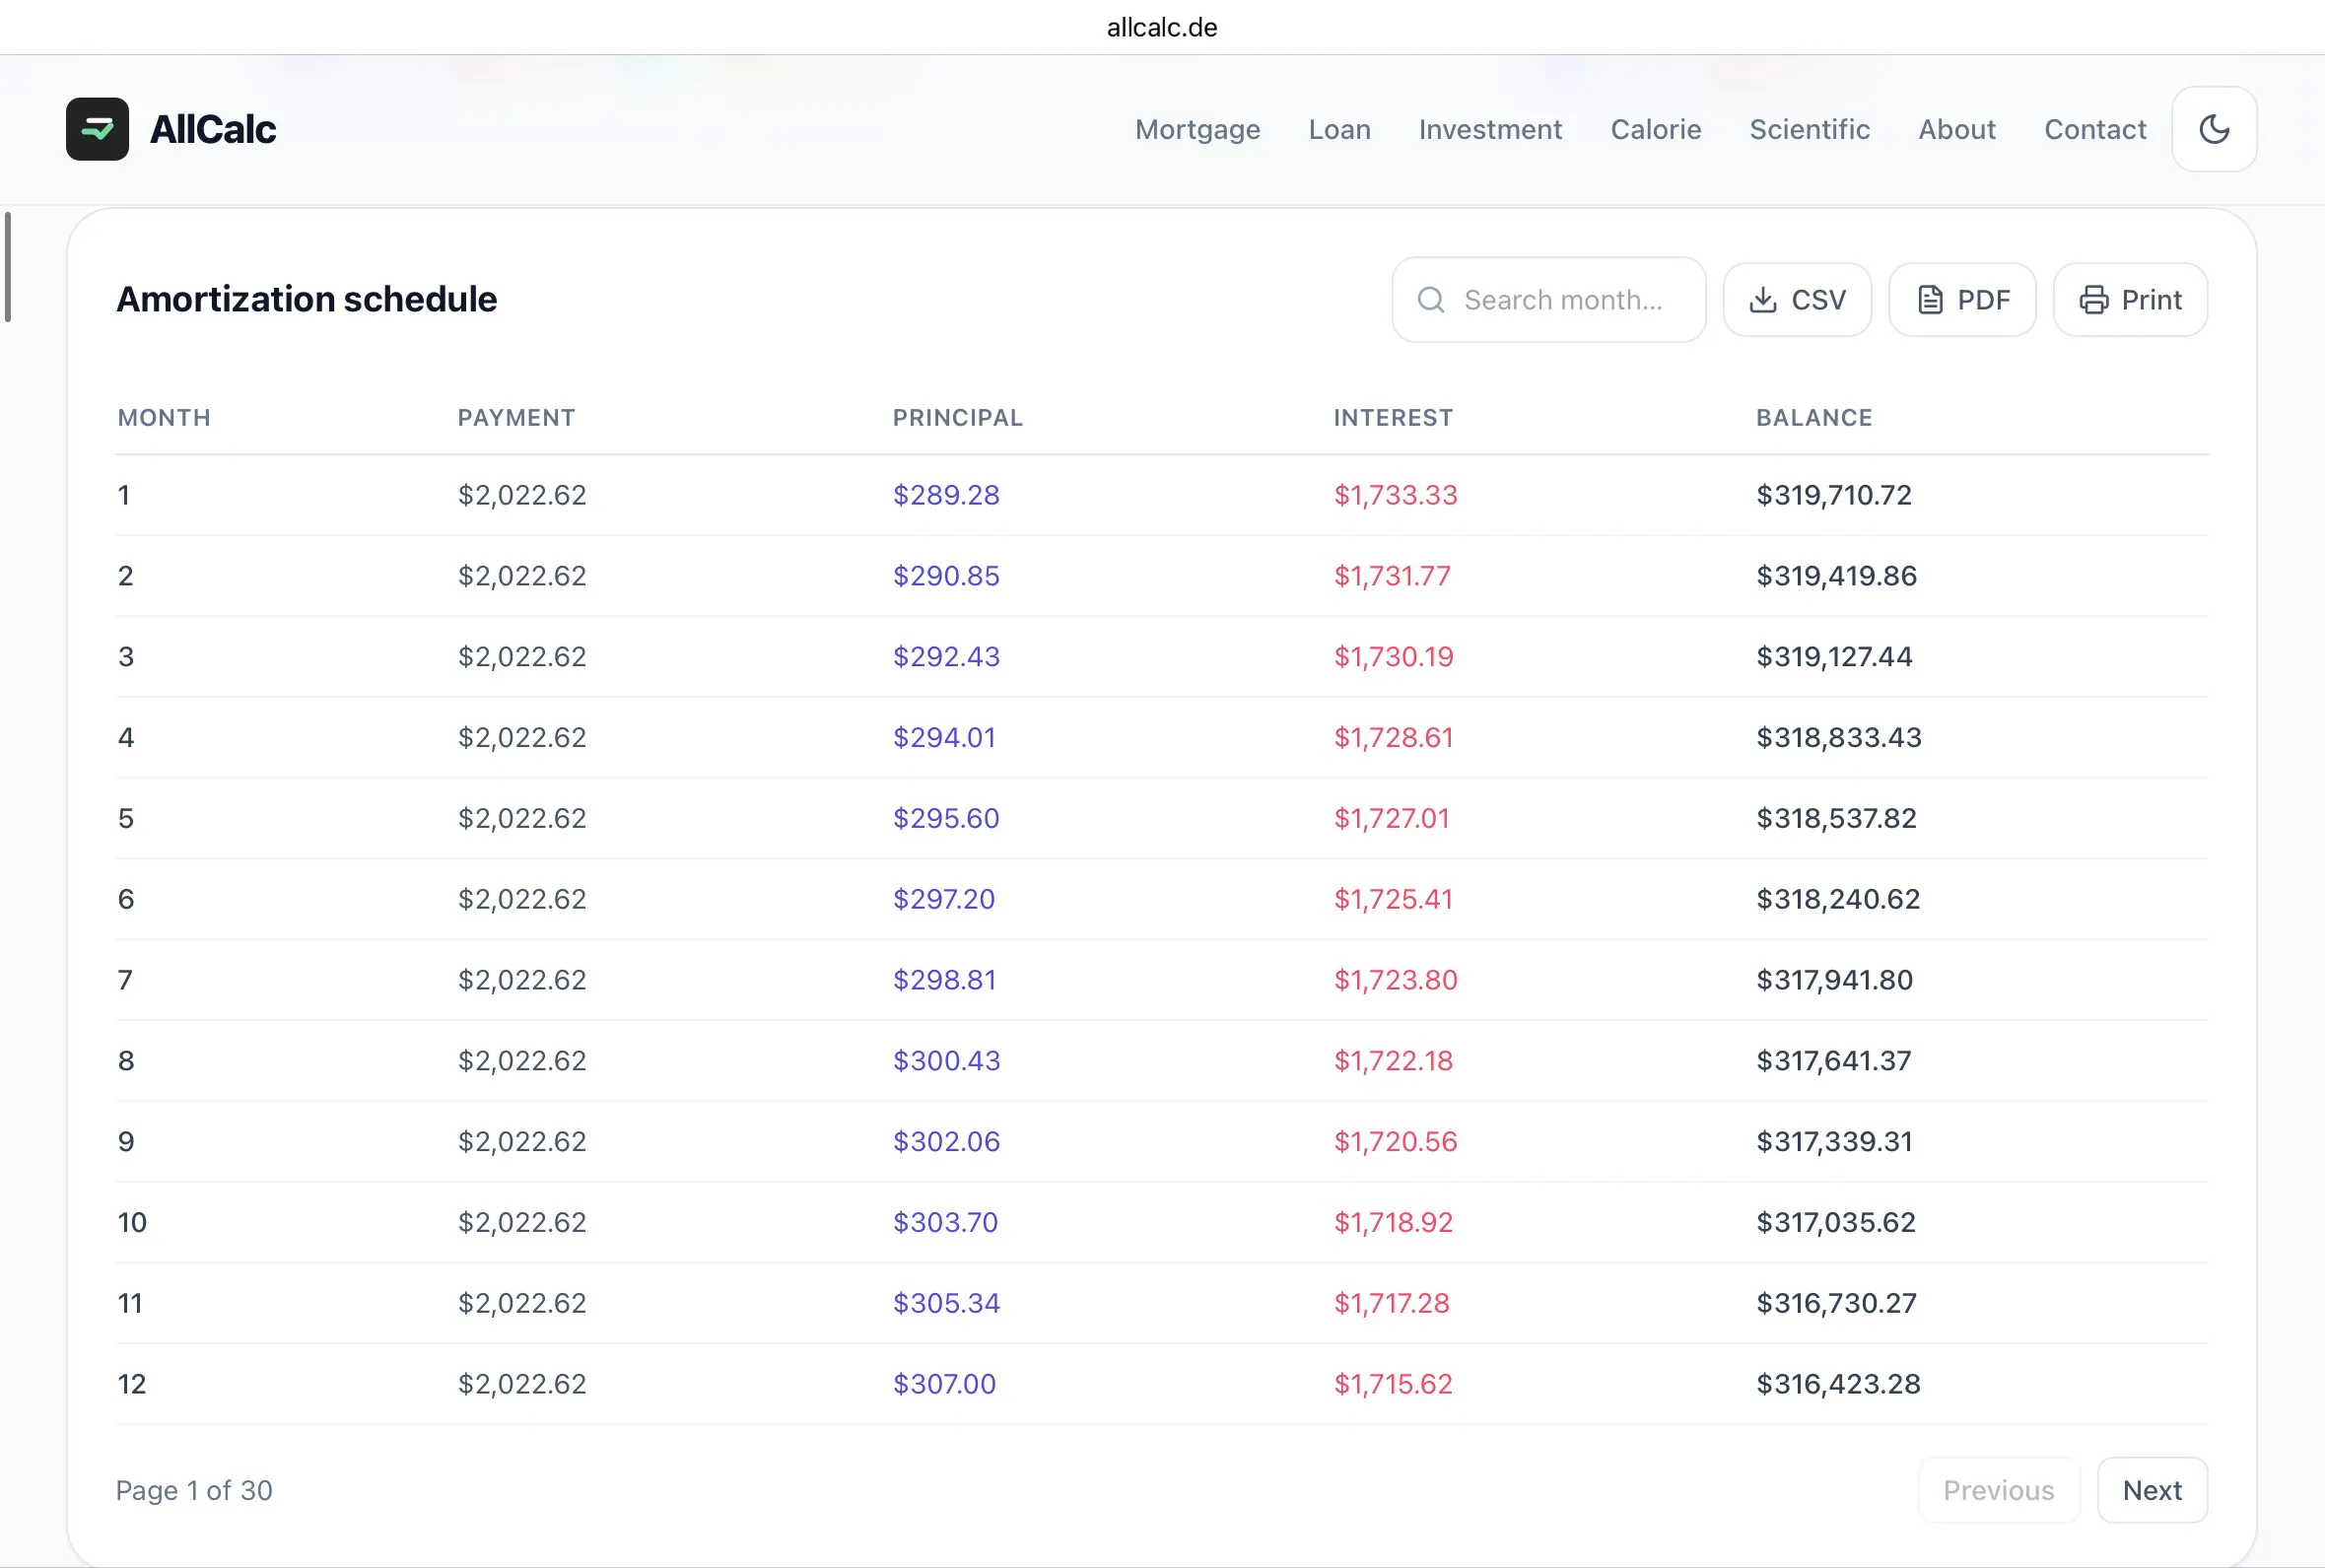Download schedule as CSV
The height and width of the screenshot is (1568, 2325).
click(x=1797, y=300)
